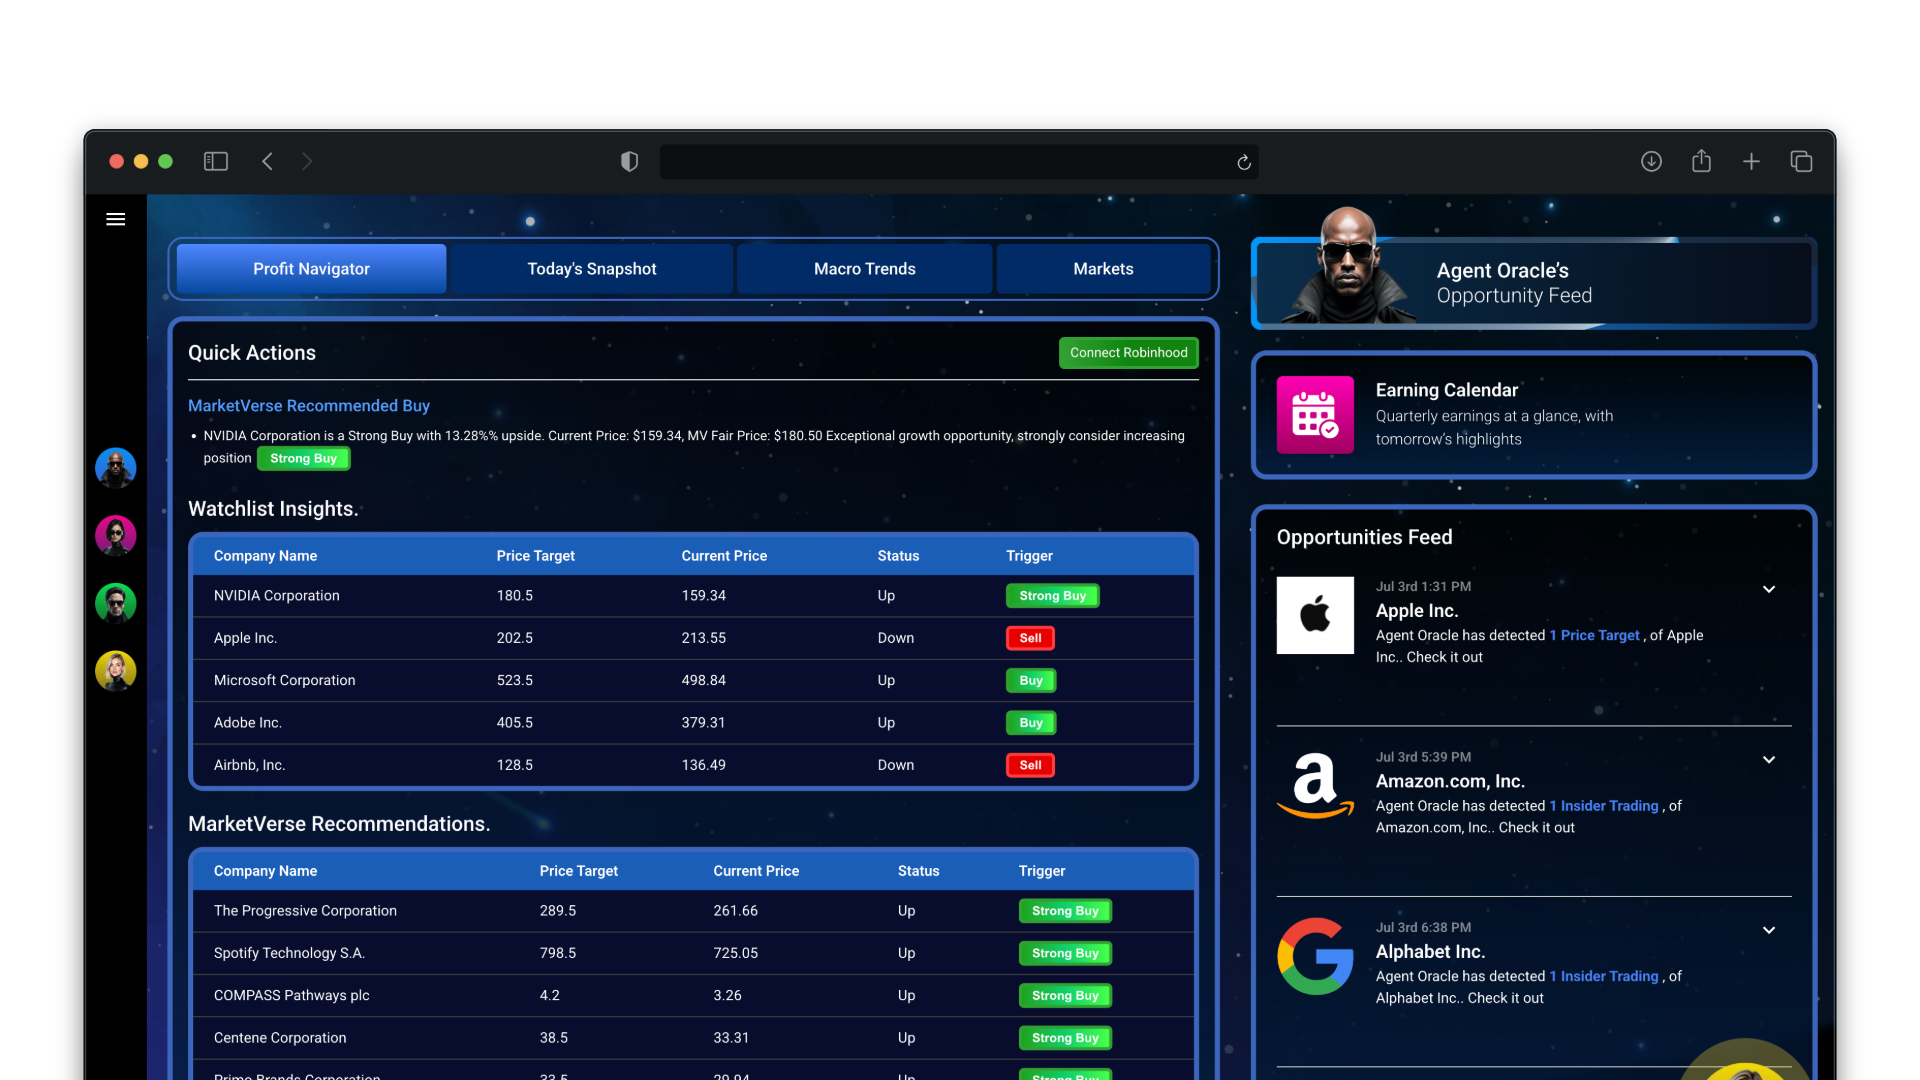Select the Airbnb, Inc. row name
Screen dimensions: 1920x1080
click(249, 765)
